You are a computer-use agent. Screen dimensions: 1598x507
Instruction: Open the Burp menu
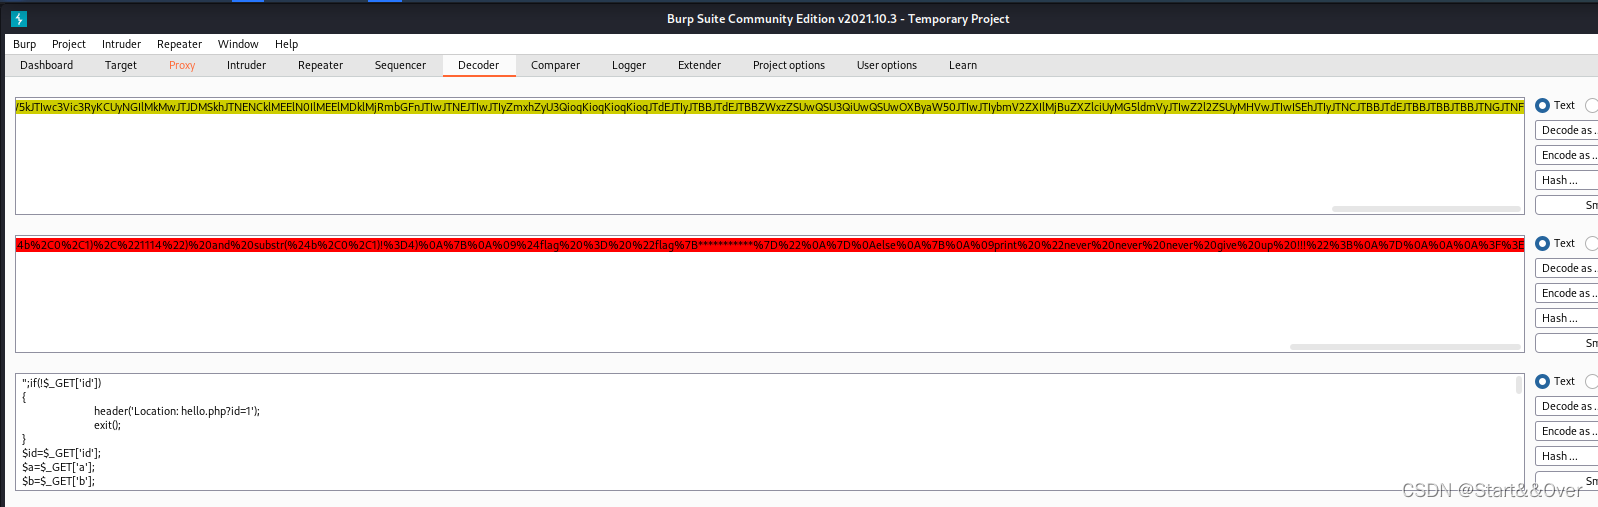coord(25,44)
